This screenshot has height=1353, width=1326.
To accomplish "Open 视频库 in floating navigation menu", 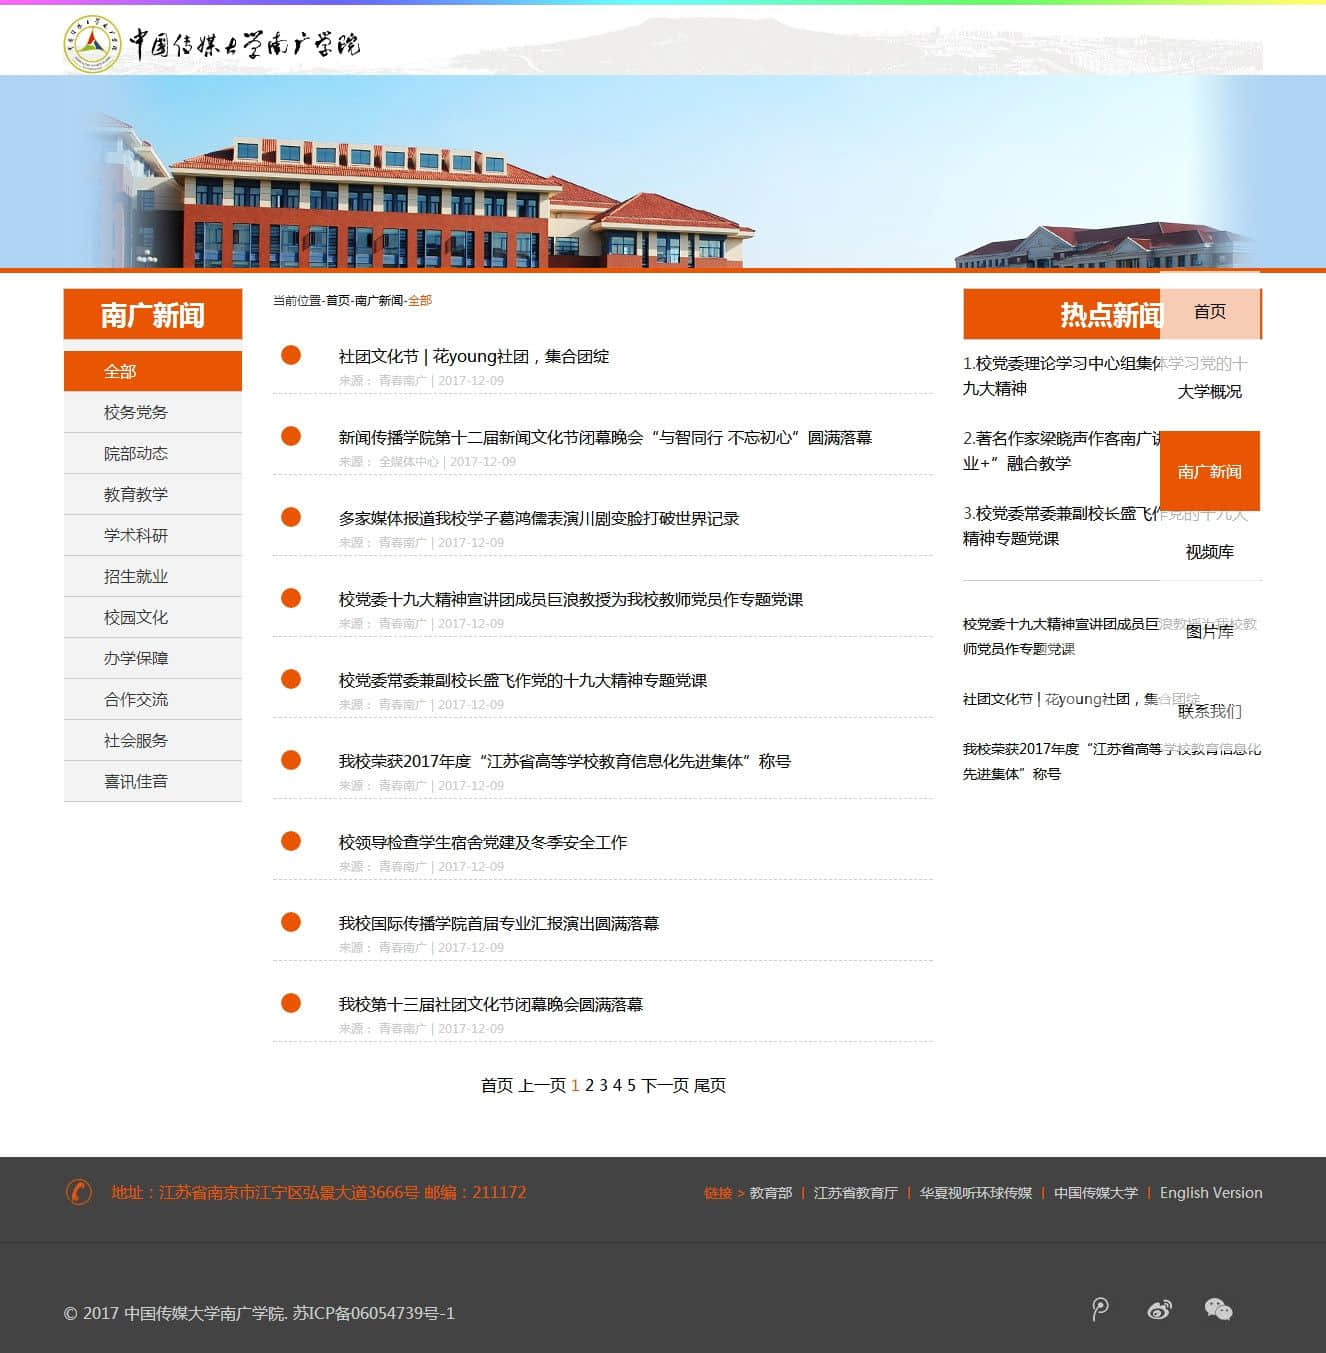I will [1209, 551].
